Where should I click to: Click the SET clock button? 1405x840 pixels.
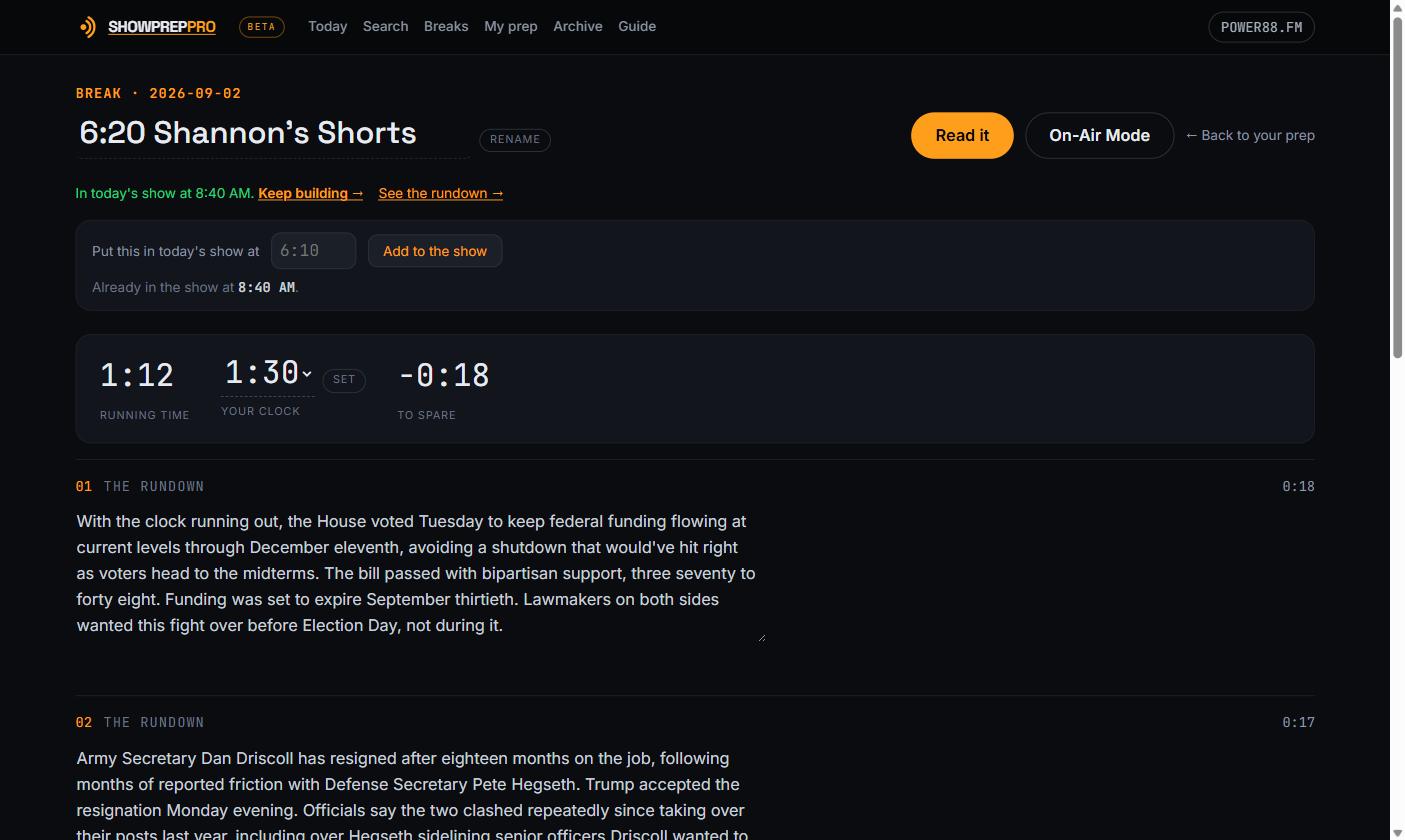tap(344, 380)
